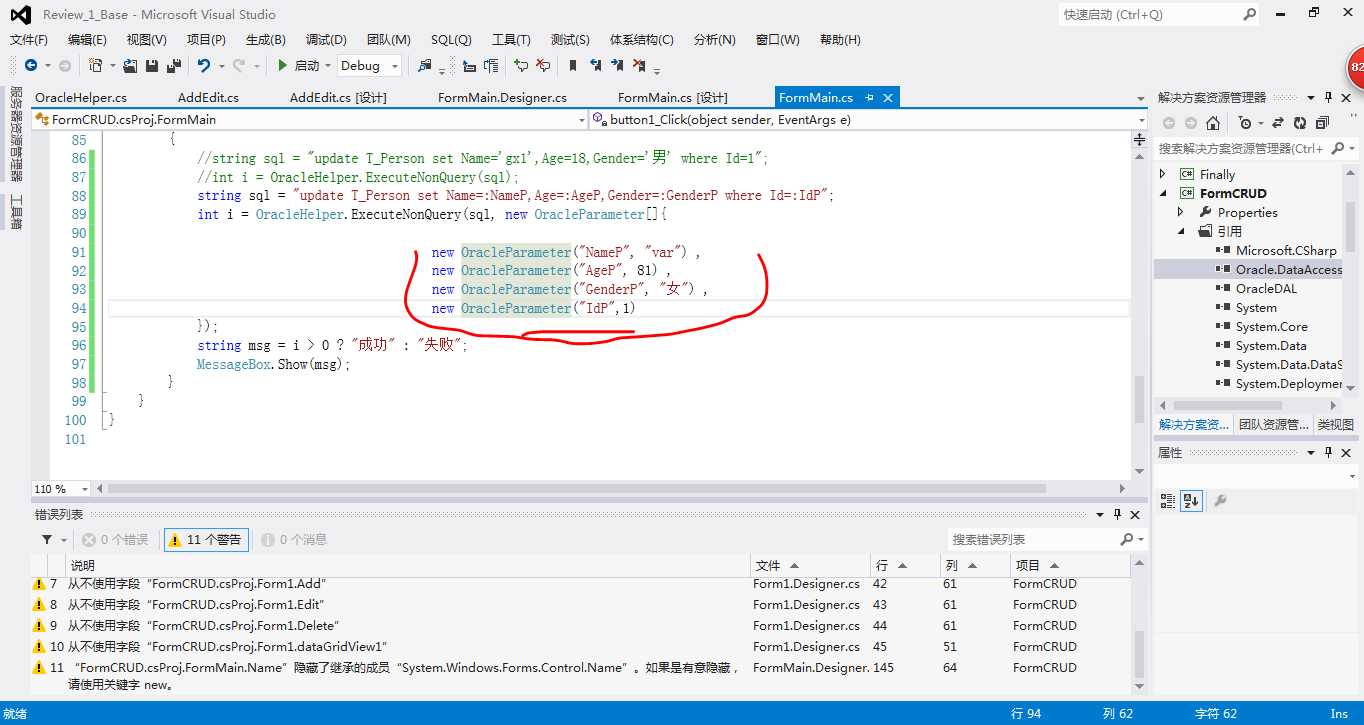Toggle the 0 messages filter button
The height and width of the screenshot is (725, 1364).
coord(294,539)
